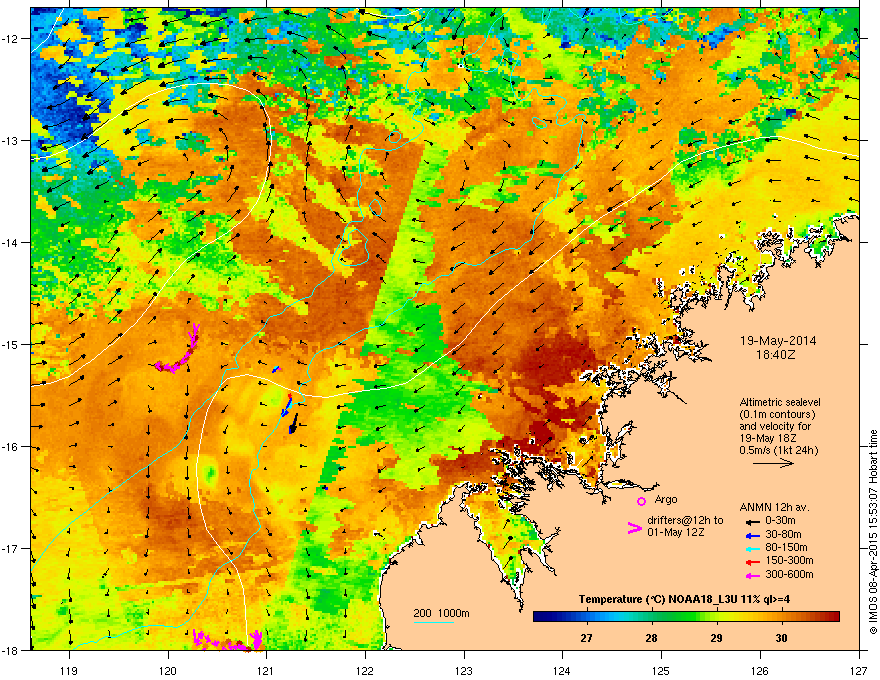Click the black 0-30m arrow legend symbol
Screen dimensions: 880x680
[x=753, y=522]
